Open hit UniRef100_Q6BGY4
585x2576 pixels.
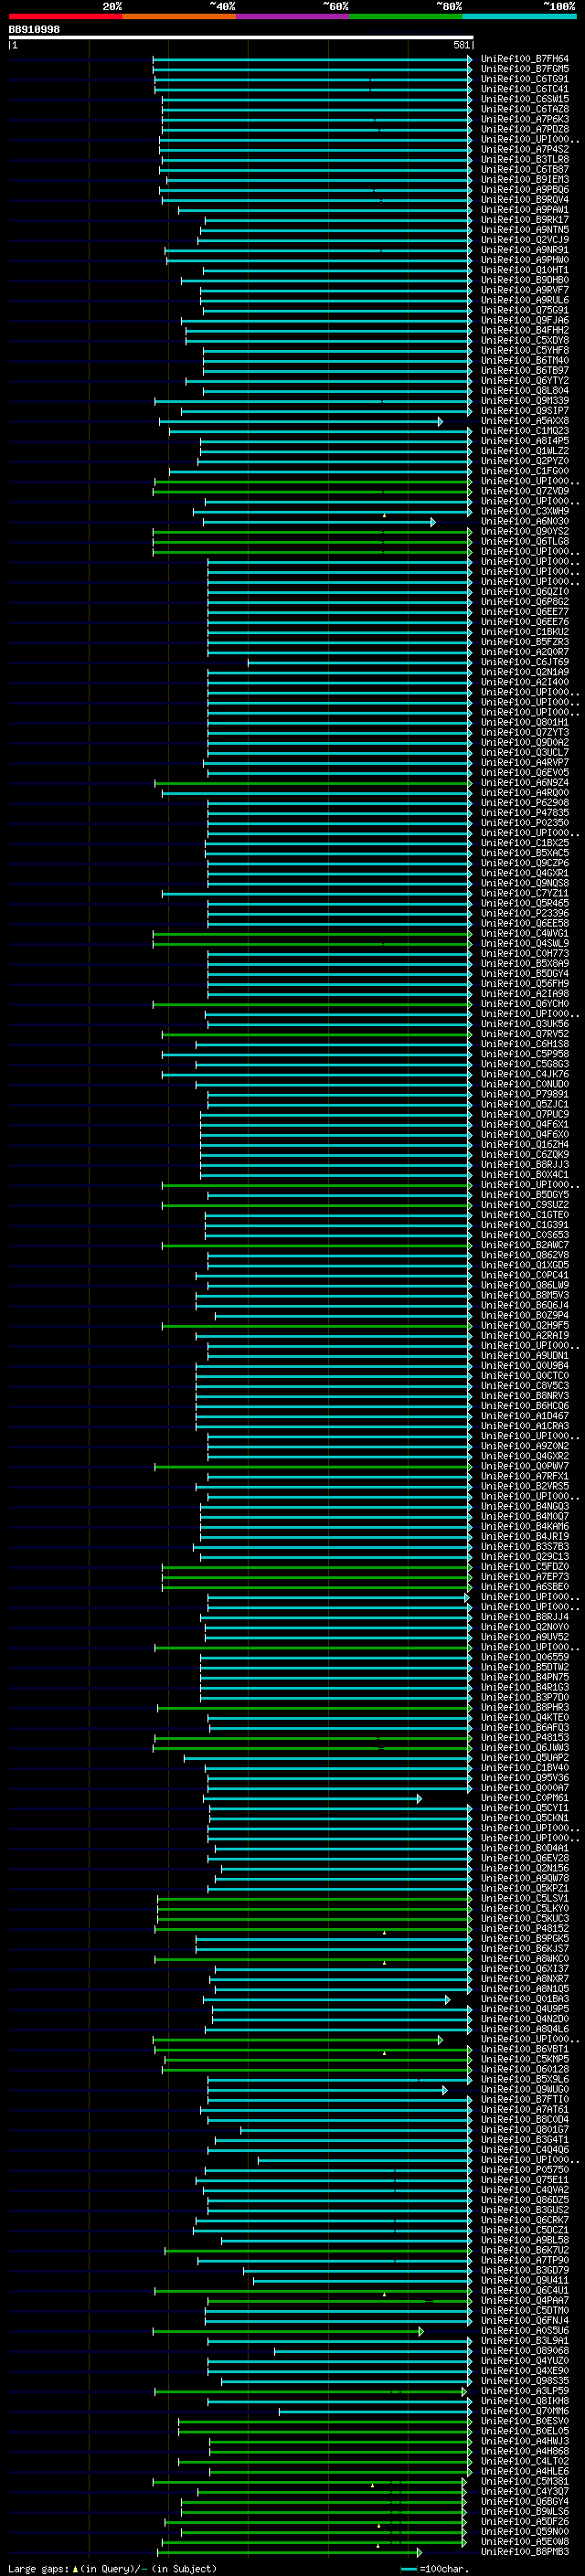coord(524,2501)
